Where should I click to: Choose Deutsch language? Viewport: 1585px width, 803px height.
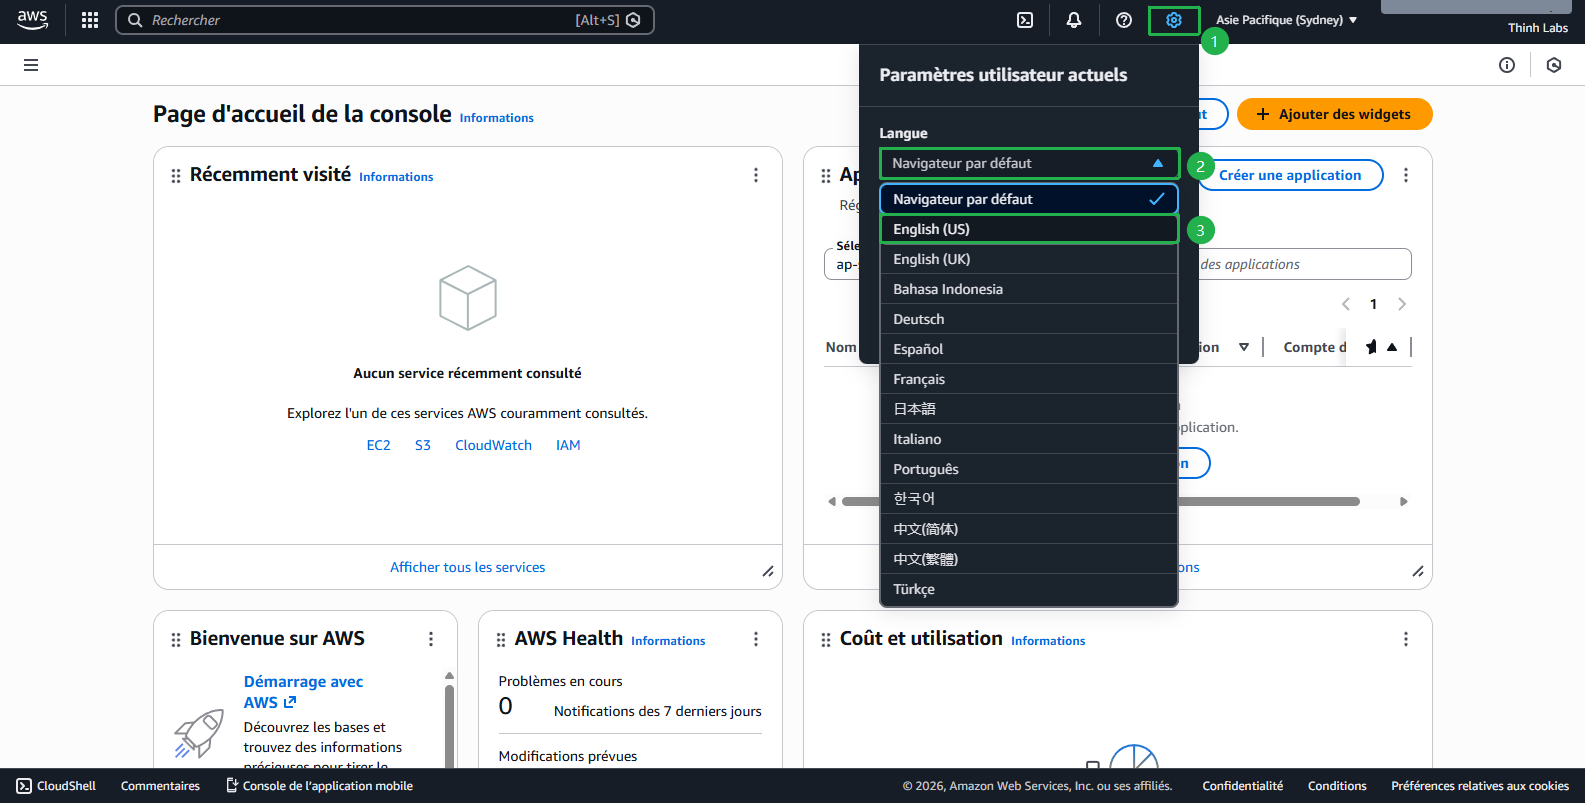(x=1029, y=319)
